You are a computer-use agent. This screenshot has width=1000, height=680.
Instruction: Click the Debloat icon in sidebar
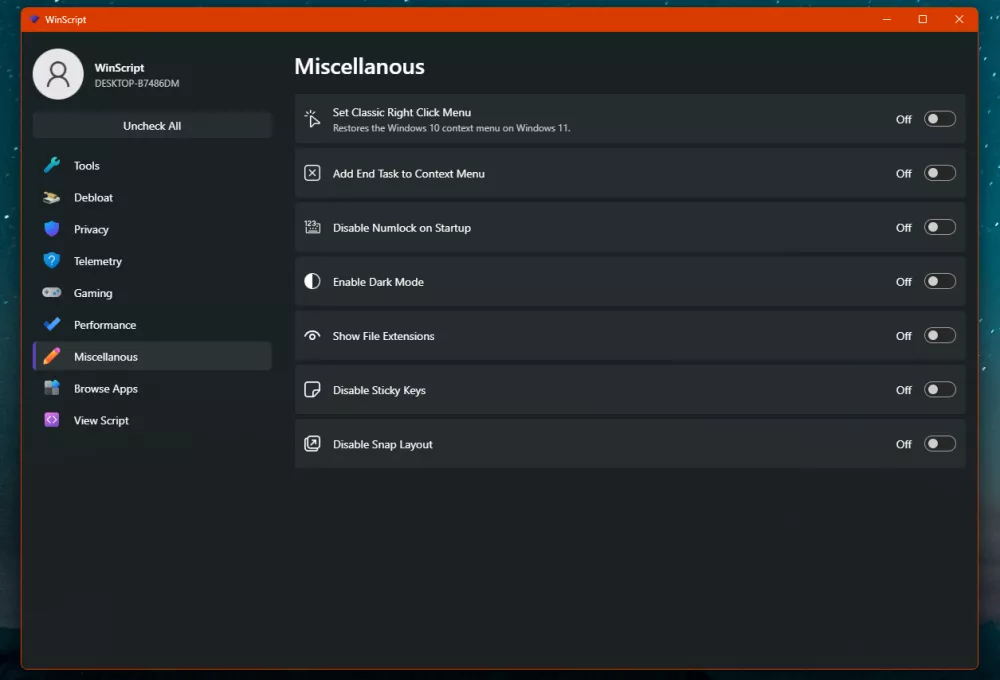[52, 198]
